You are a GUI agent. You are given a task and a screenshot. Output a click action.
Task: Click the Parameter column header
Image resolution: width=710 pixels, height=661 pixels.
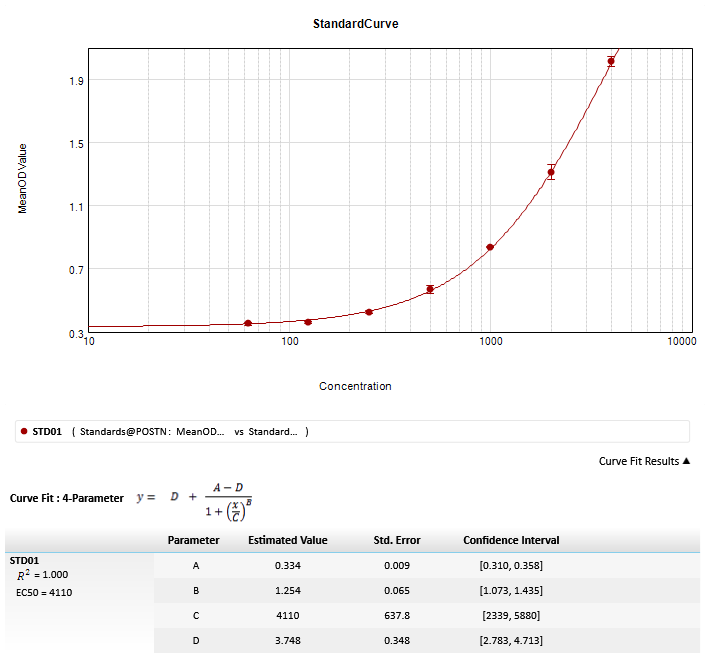[x=193, y=540]
